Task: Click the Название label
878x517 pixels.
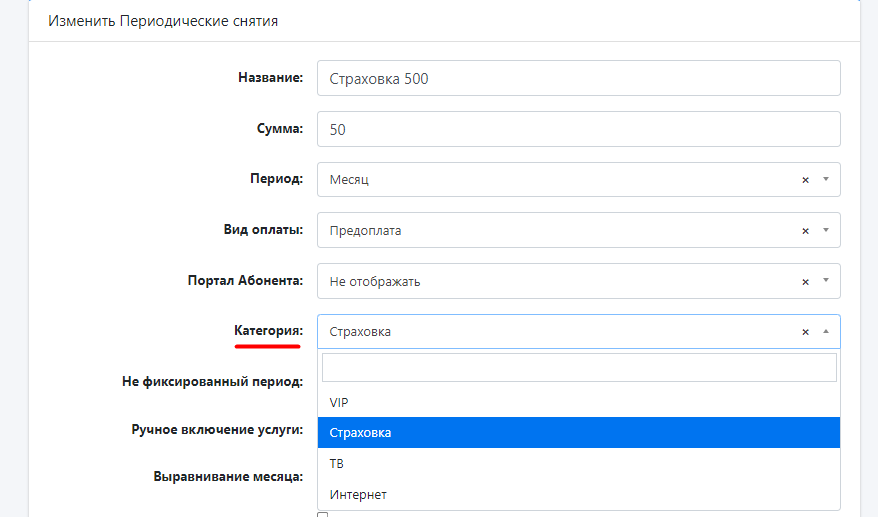Action: tap(270, 78)
